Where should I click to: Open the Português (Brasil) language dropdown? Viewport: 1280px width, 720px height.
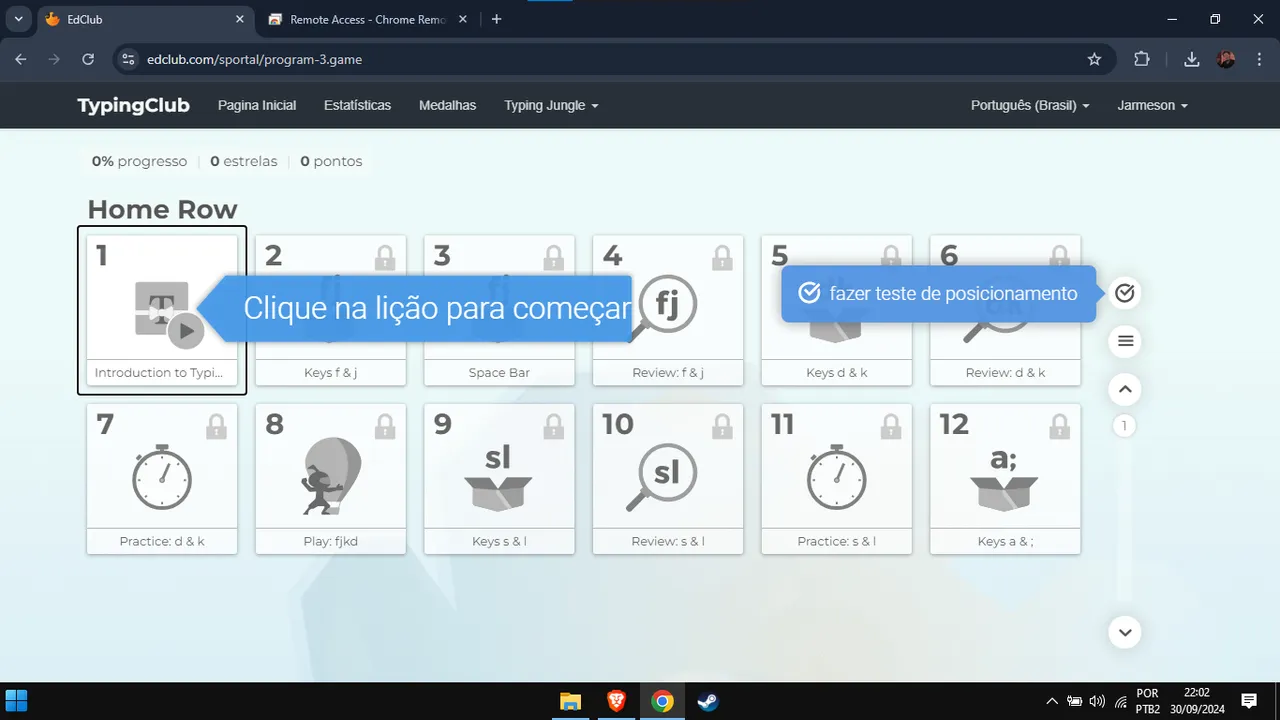coord(1030,105)
